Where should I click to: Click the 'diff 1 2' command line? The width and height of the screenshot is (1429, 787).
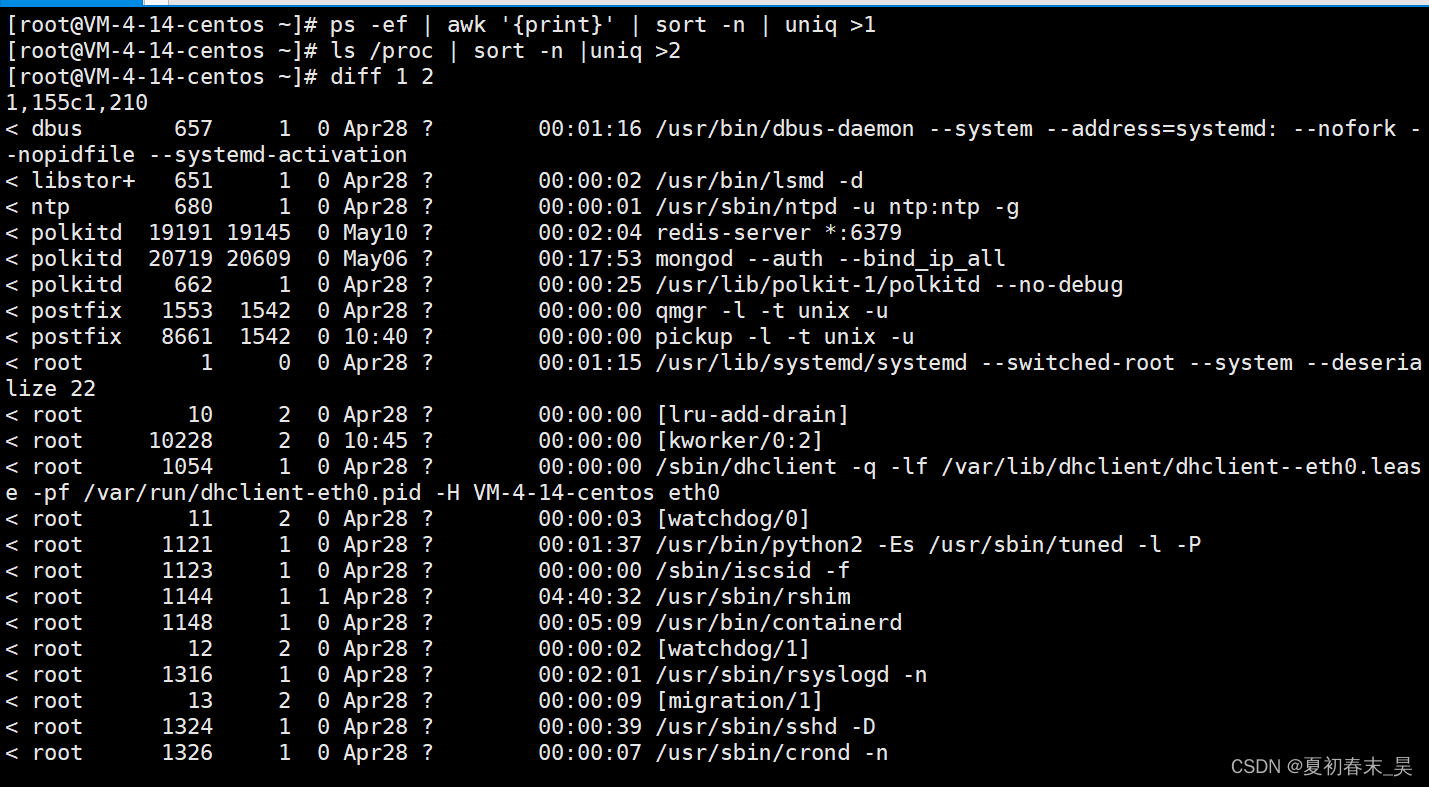(220, 76)
